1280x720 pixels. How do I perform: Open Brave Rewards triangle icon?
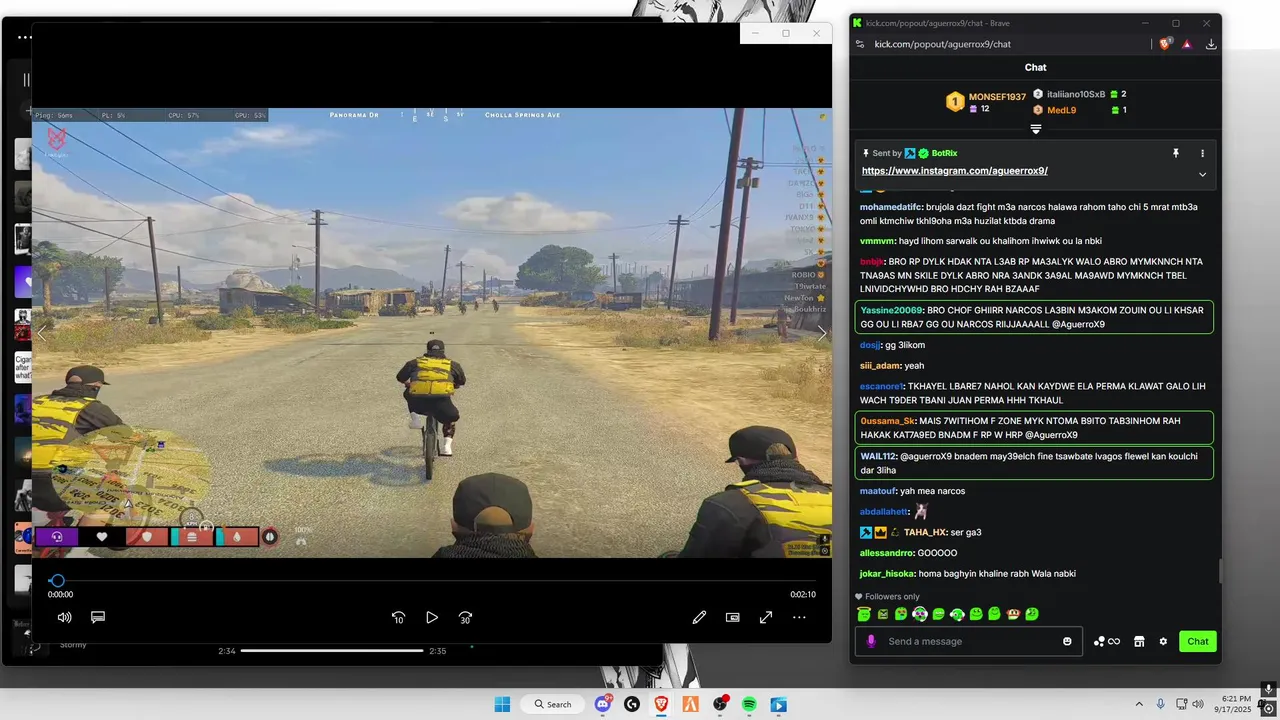click(1187, 44)
